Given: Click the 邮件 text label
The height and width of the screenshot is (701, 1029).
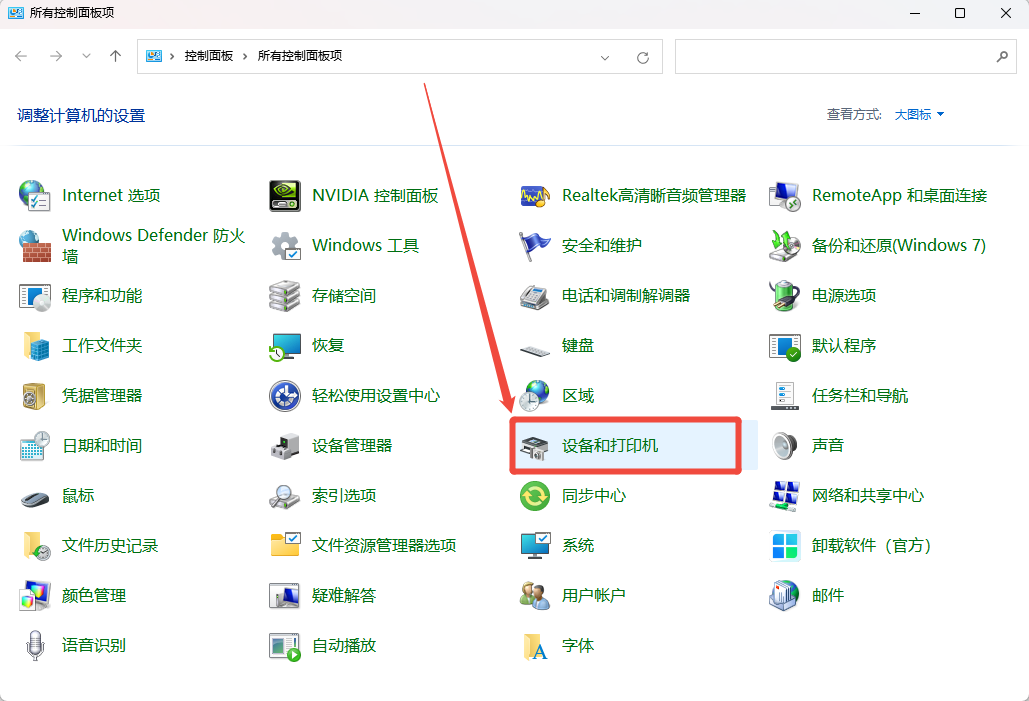Looking at the screenshot, I should click(828, 596).
